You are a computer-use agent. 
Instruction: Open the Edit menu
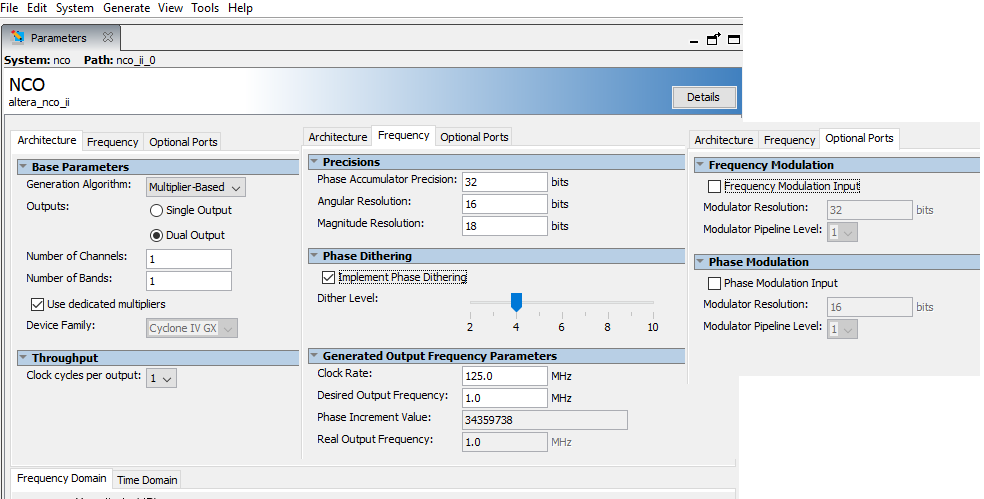(37, 8)
